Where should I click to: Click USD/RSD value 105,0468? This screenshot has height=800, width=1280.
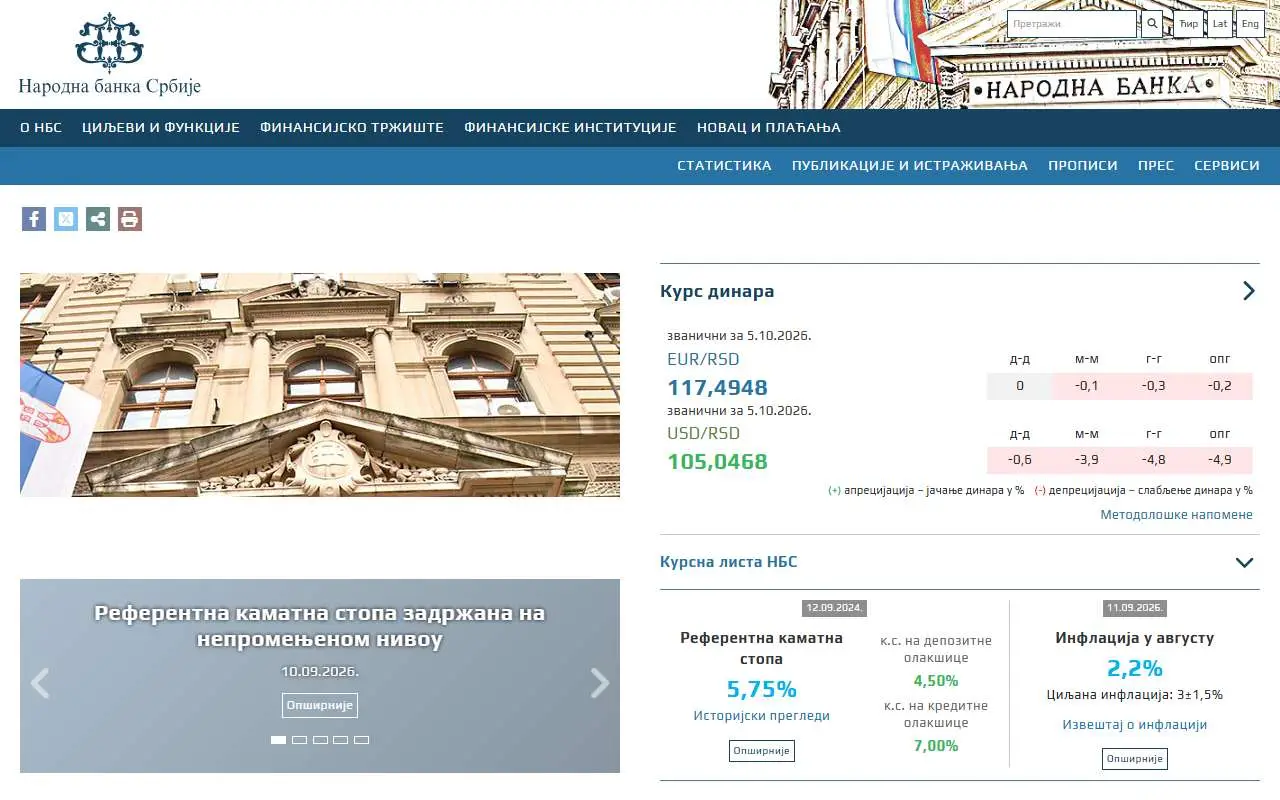point(717,462)
